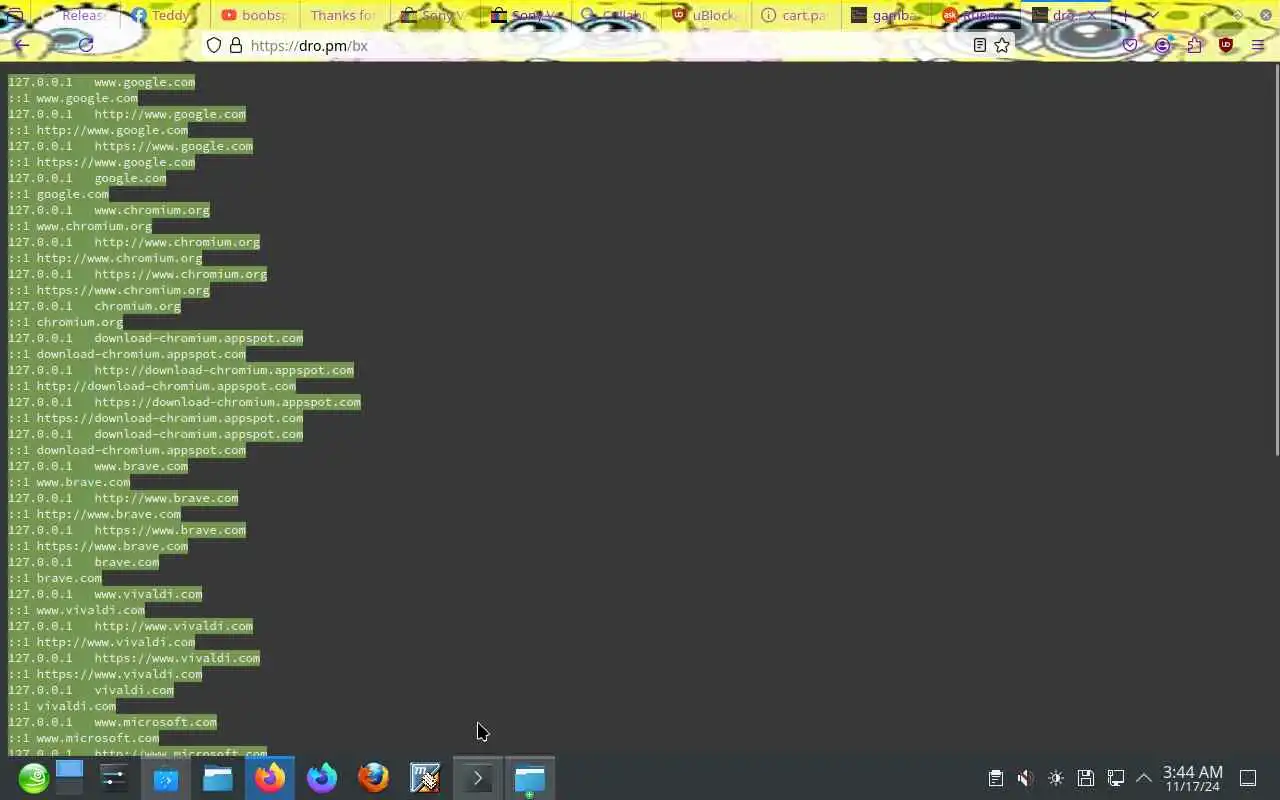Open the network tray icon

tap(1116, 778)
